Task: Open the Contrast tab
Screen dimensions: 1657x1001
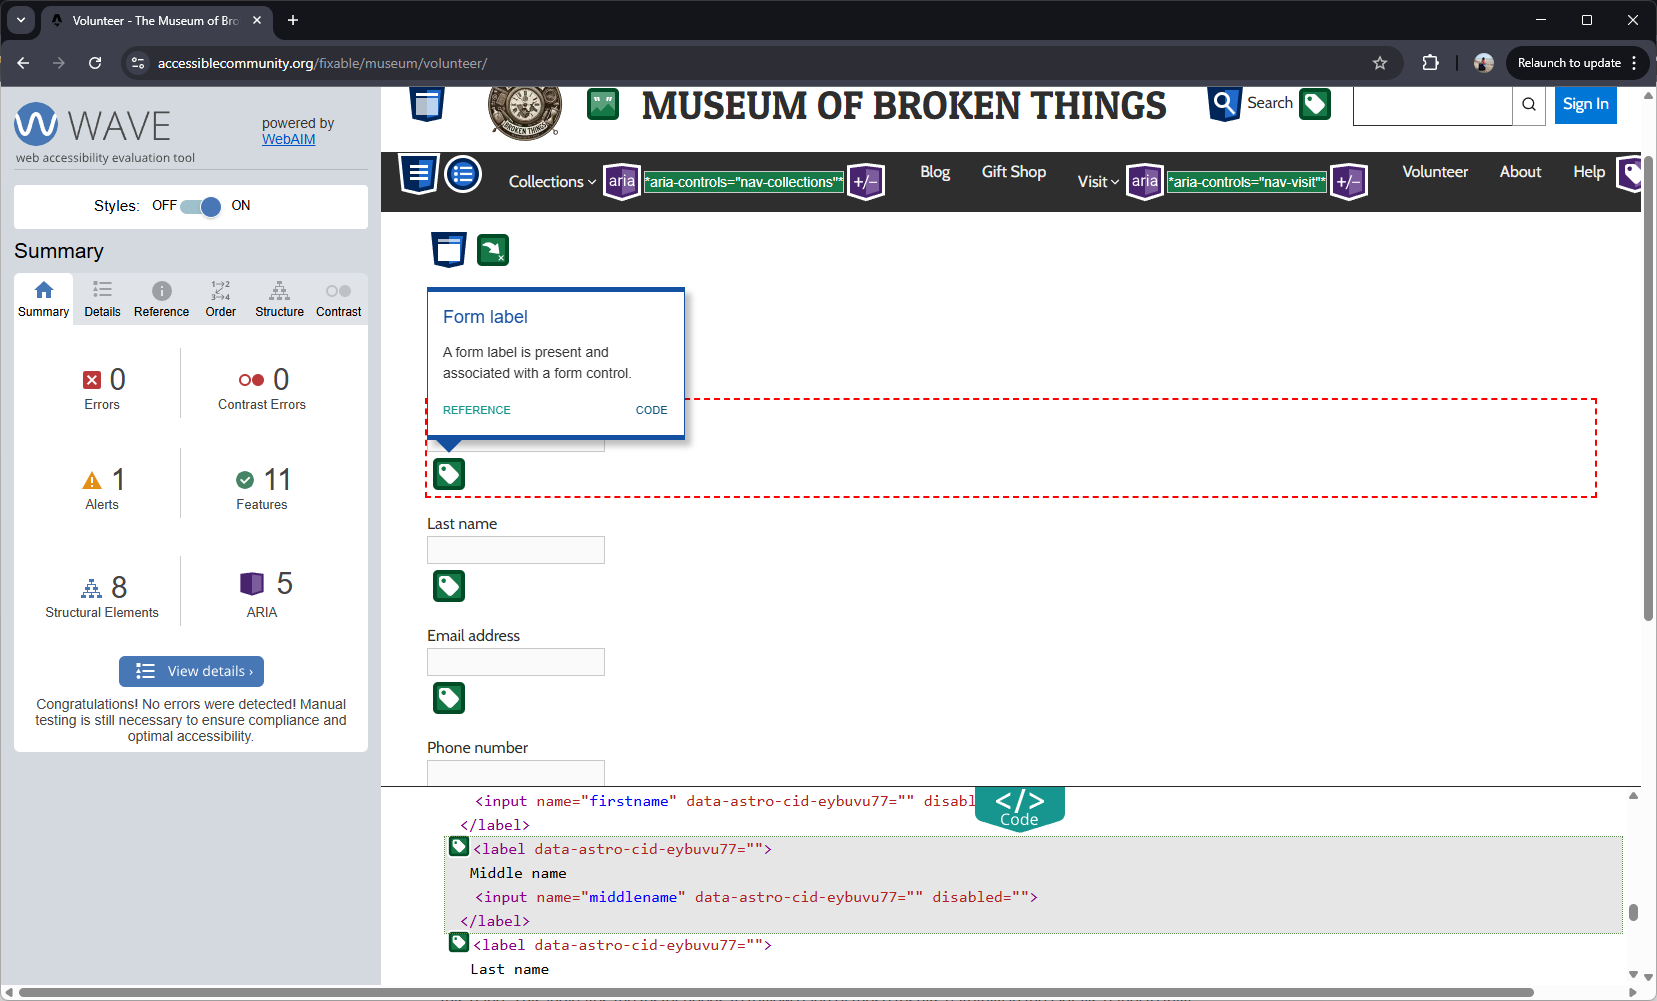Action: pos(338,299)
